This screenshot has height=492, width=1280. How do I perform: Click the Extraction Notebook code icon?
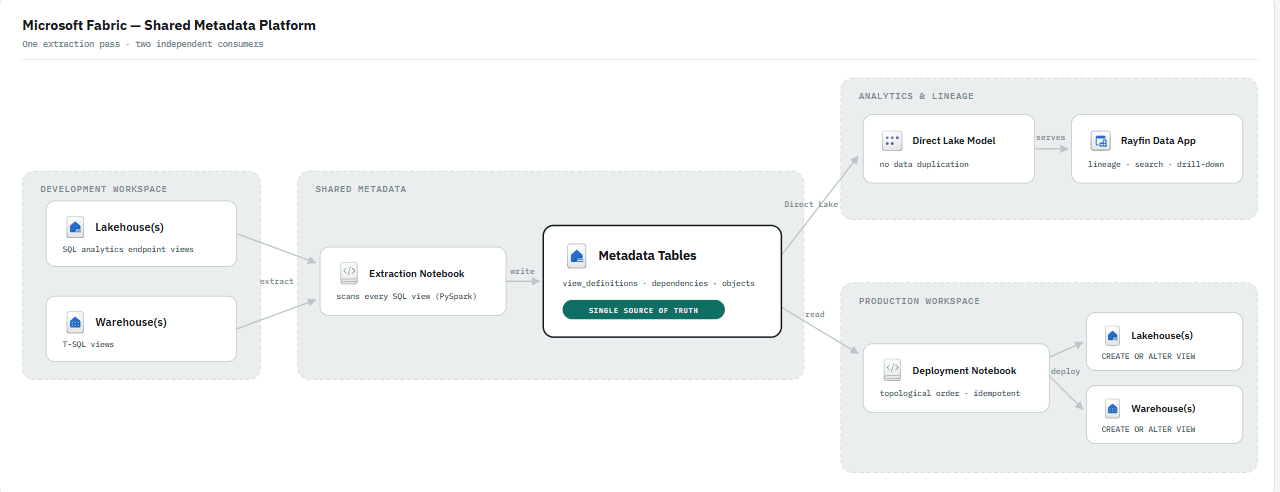(x=349, y=273)
